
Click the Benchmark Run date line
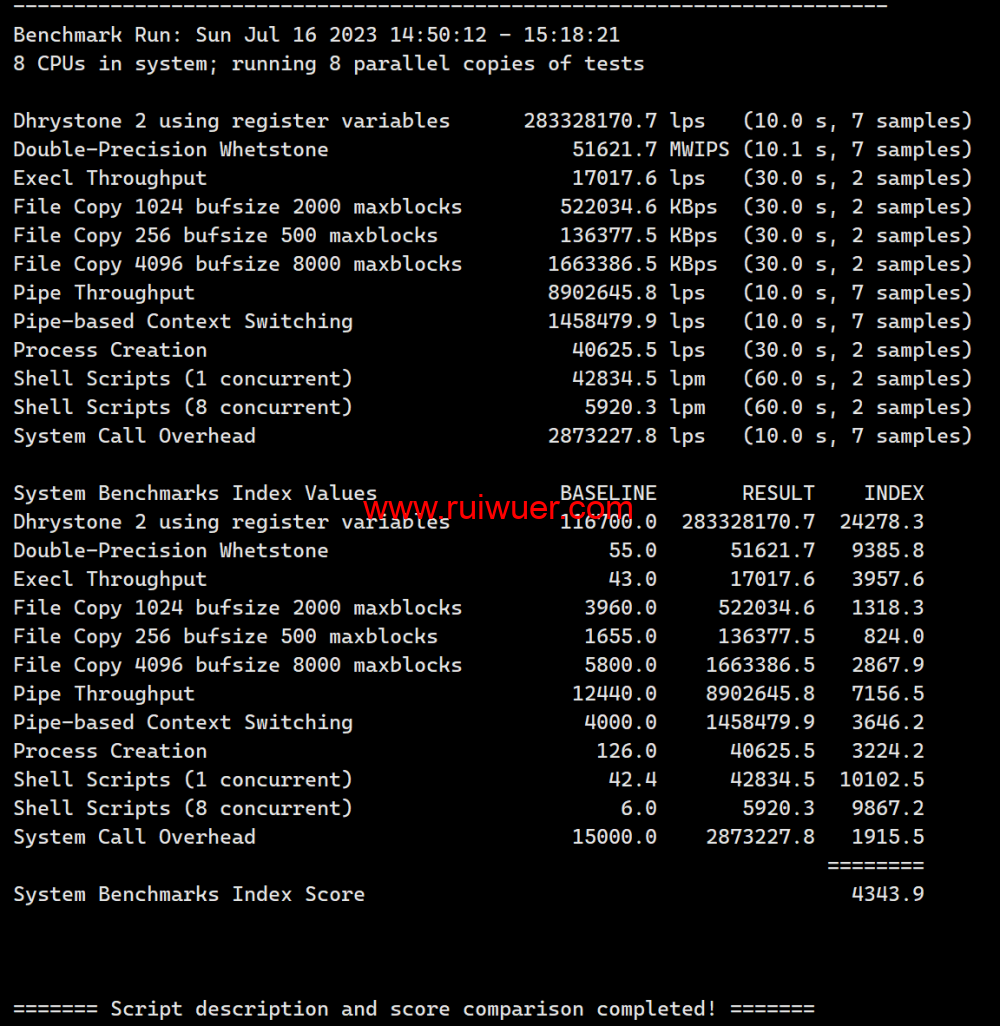(316, 35)
